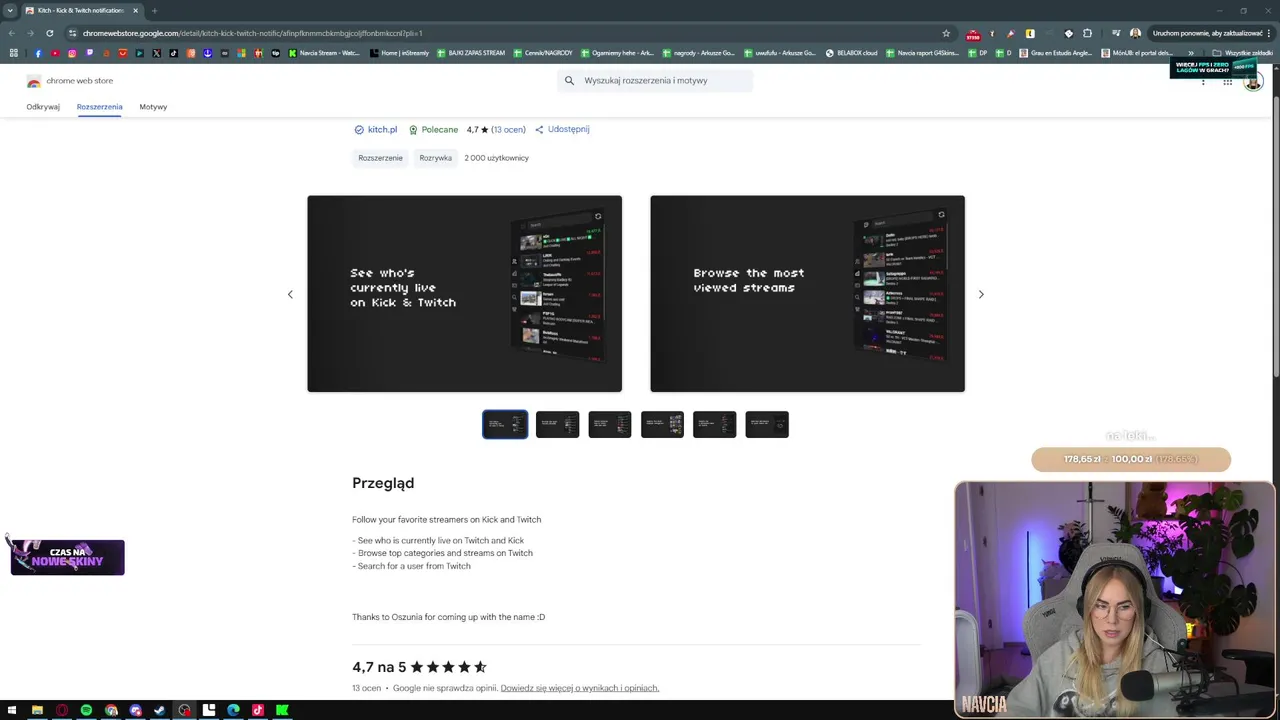Select the sixth screenshot thumbnail

[x=767, y=424]
